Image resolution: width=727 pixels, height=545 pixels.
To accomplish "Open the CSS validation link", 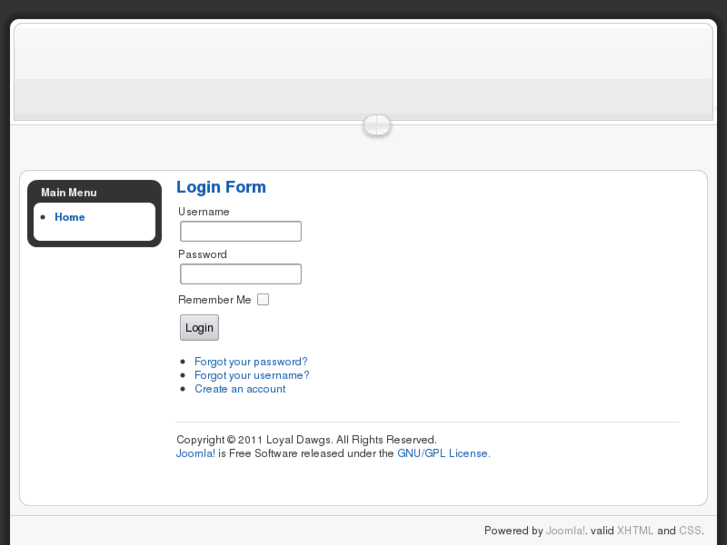I will coord(690,531).
